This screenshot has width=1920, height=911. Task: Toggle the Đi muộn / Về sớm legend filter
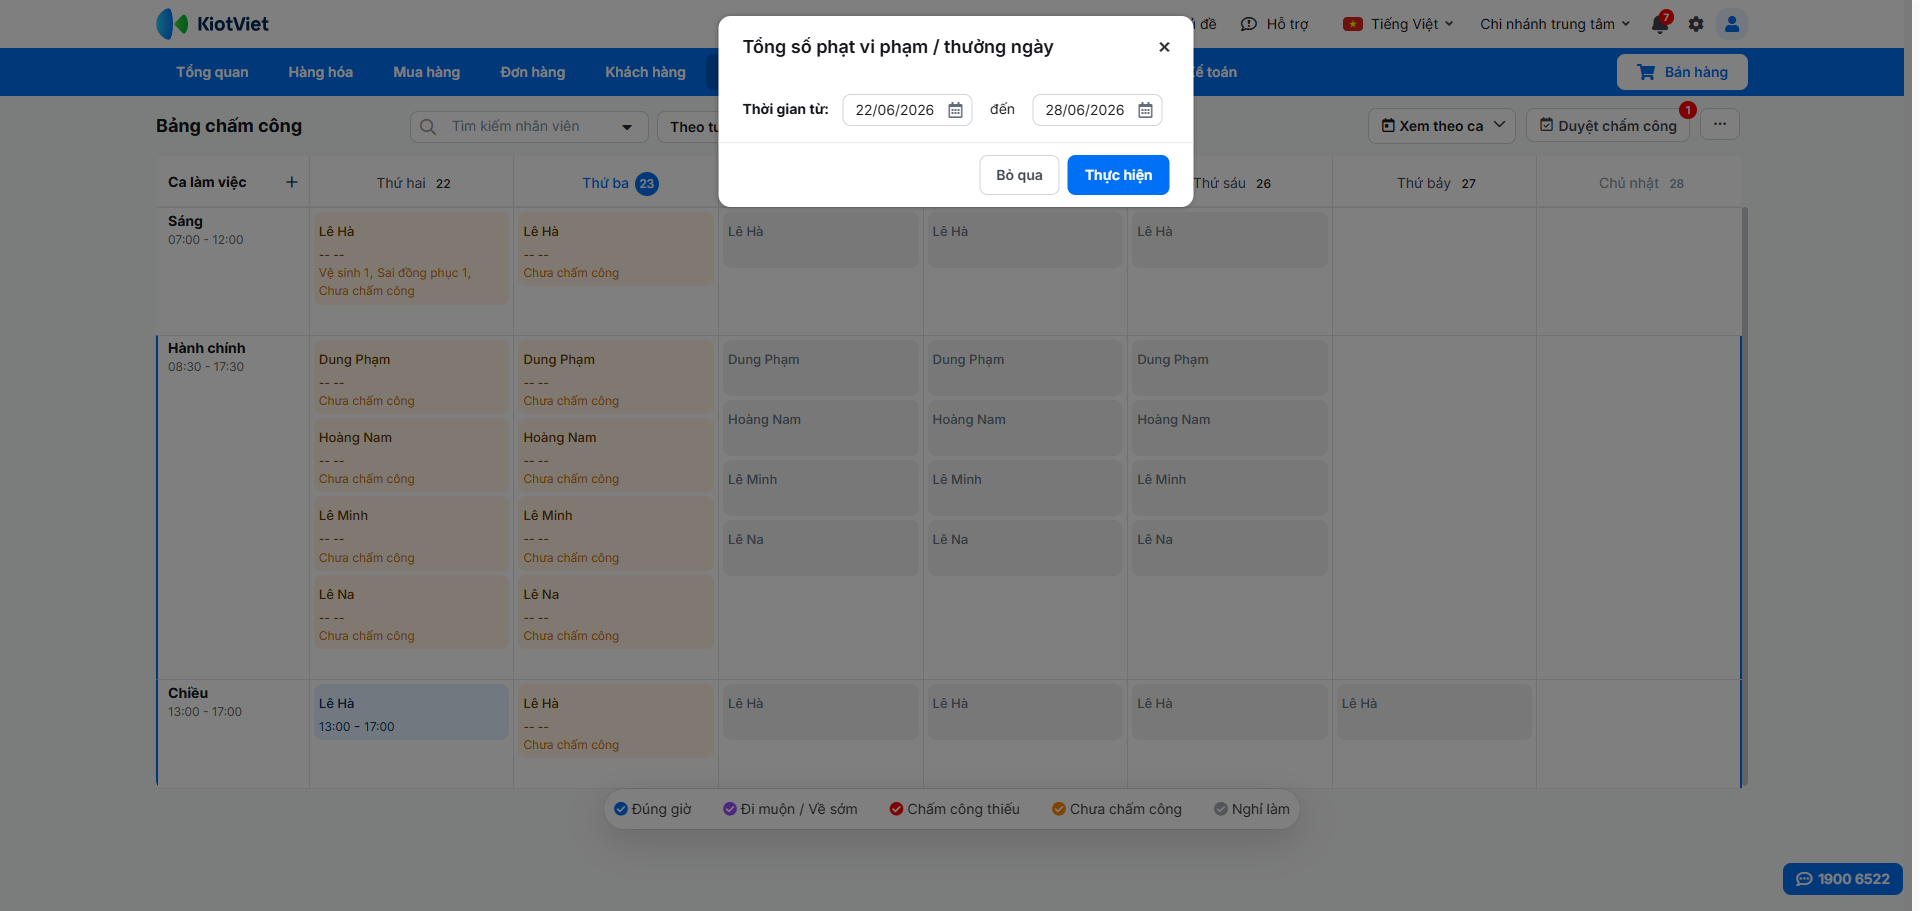pos(790,809)
